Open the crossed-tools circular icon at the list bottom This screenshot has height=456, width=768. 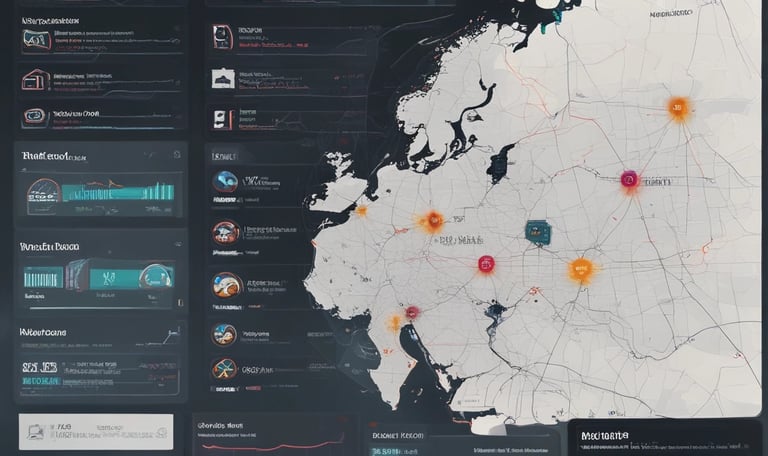(x=224, y=369)
